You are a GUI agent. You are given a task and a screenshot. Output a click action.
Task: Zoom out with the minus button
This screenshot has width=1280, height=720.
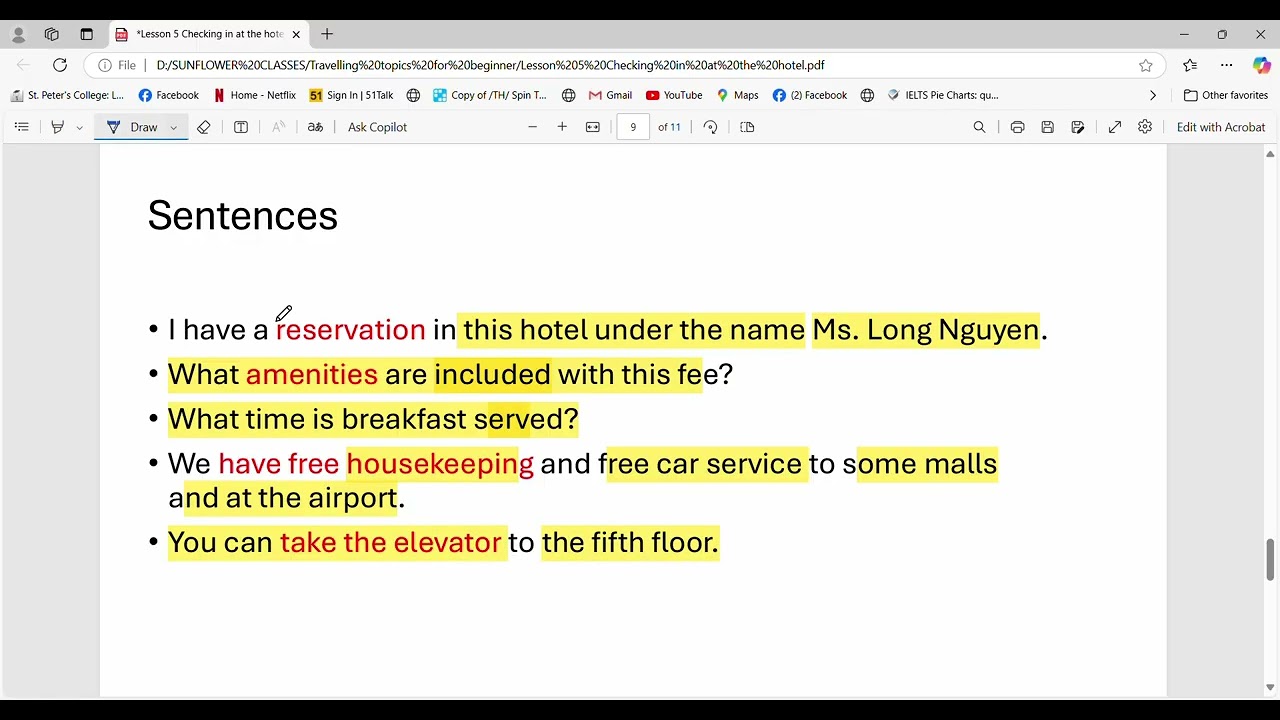532,127
